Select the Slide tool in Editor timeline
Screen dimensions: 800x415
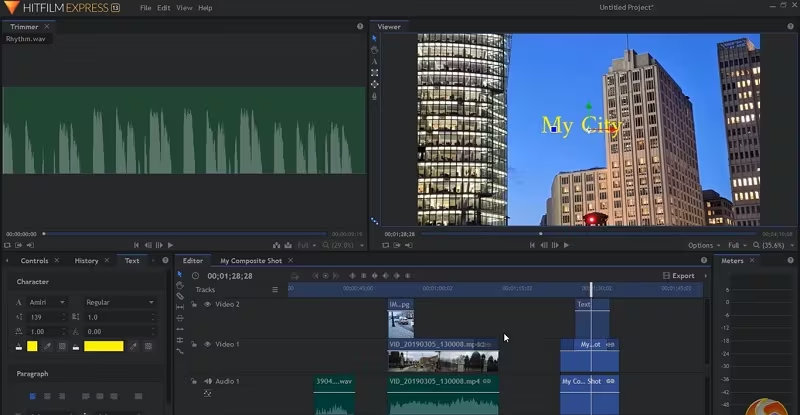pos(180,318)
